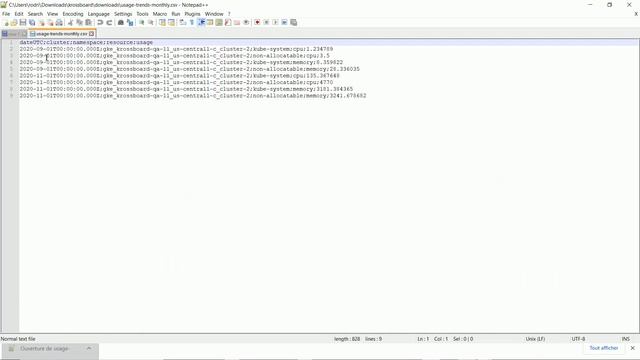640x360 pixels.
Task: Open the File menu
Action: (x=6, y=14)
